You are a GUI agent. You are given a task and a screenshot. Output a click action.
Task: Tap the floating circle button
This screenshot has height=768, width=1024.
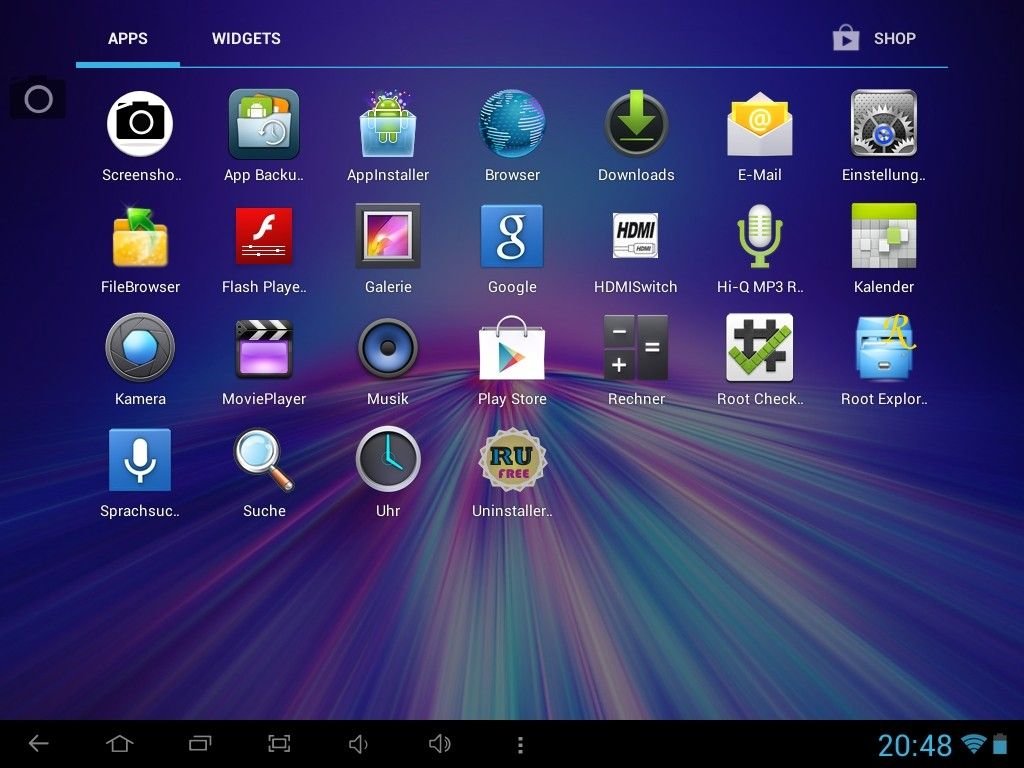tap(39, 99)
